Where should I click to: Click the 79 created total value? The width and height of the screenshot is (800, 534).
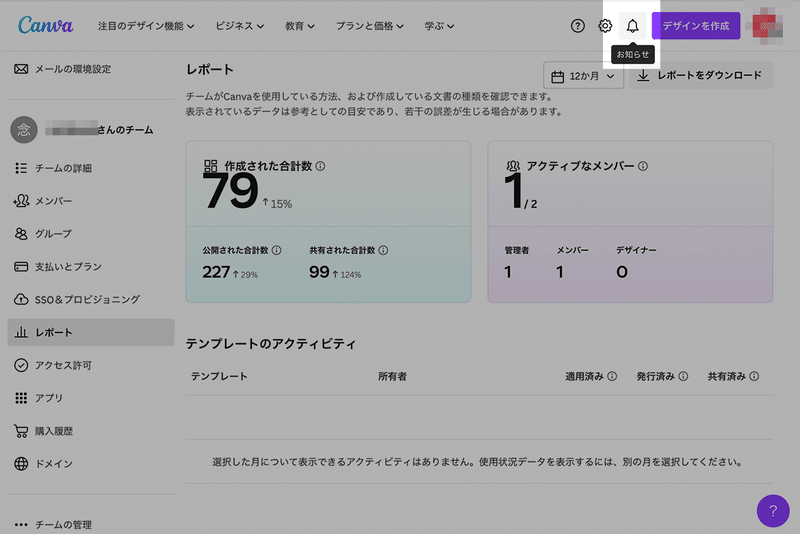point(230,191)
